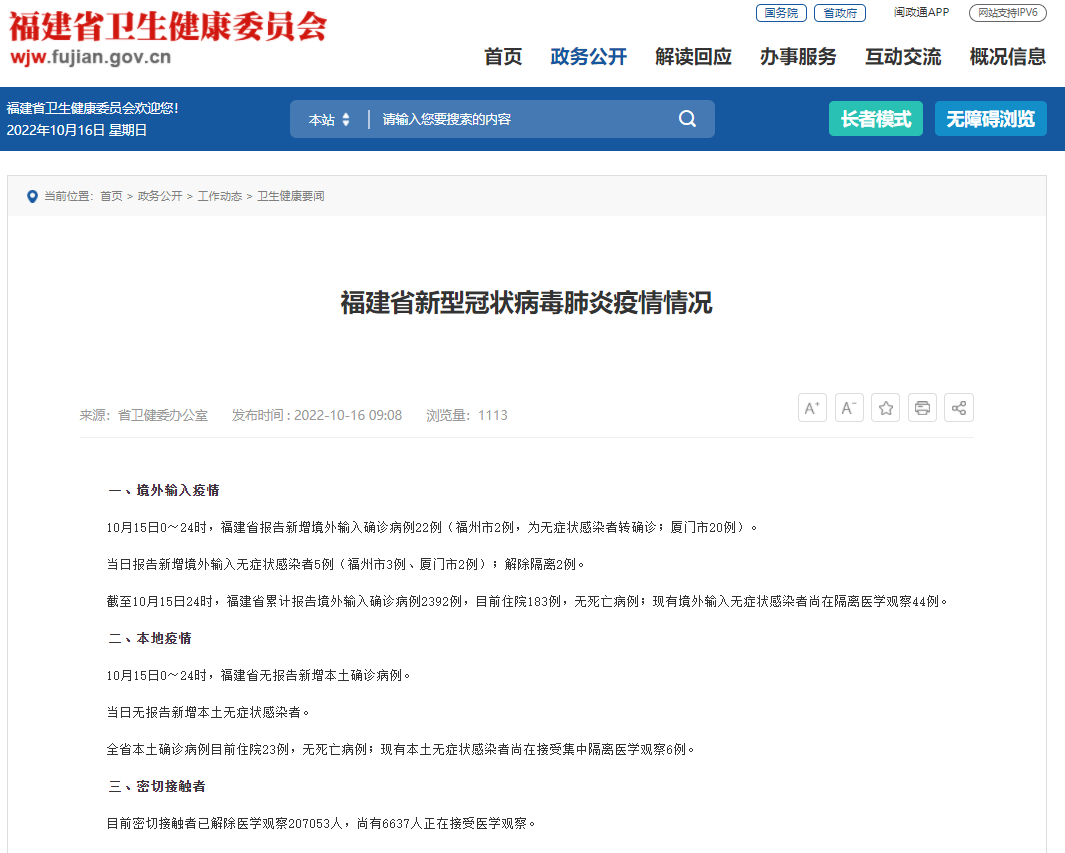Click the location pin breadcrumb icon
Viewport: 1065px width, 853px height.
point(32,196)
